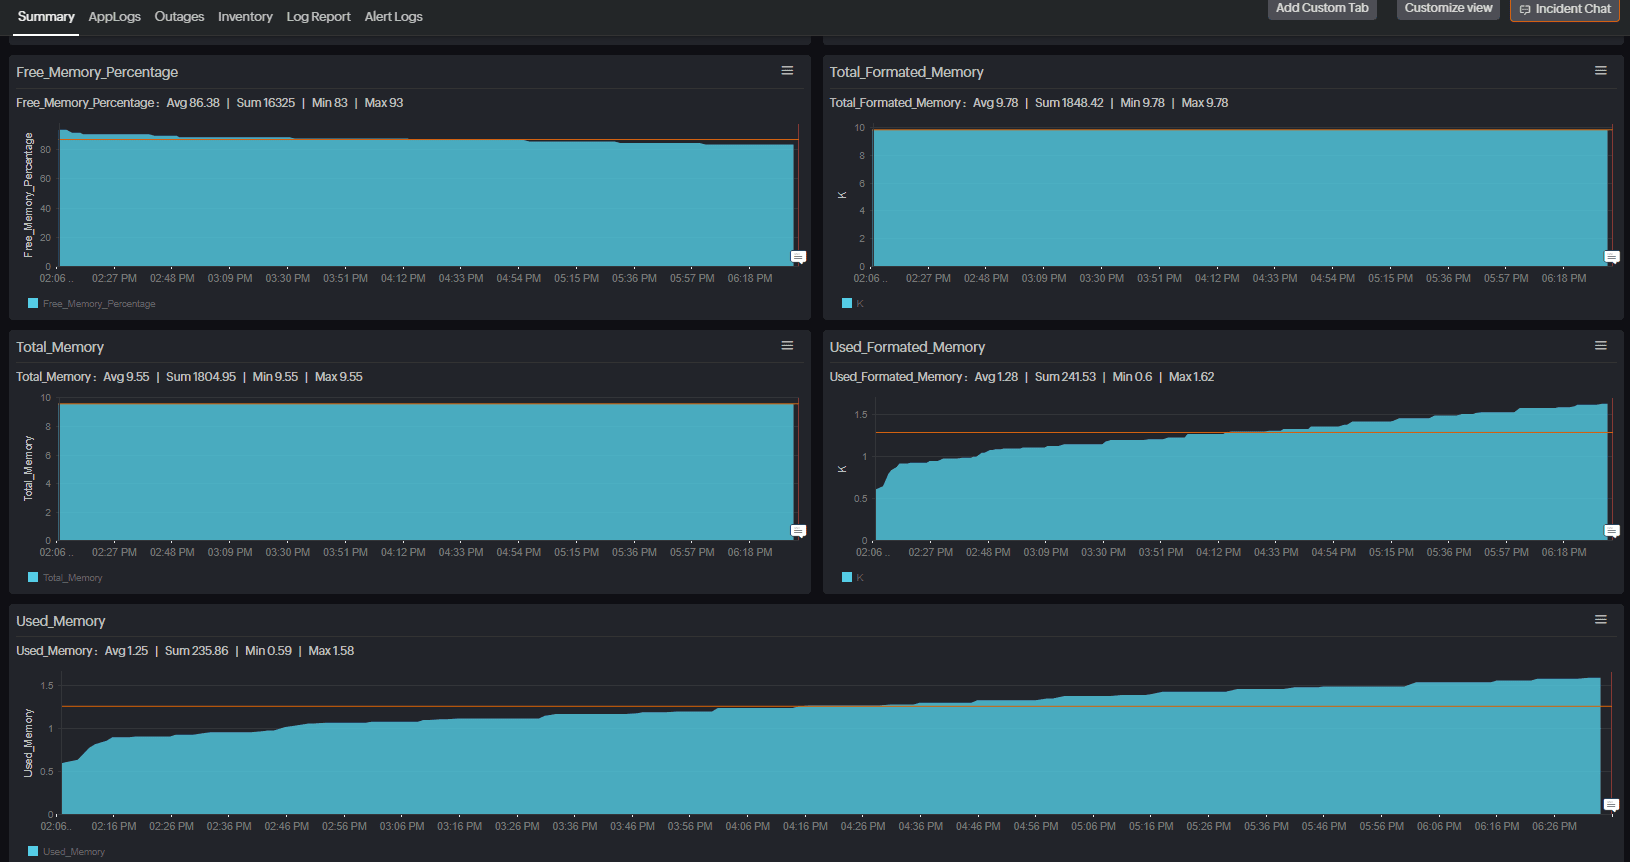Toggle the Total_Memory legend series
This screenshot has height=862, width=1630.
[x=65, y=578]
